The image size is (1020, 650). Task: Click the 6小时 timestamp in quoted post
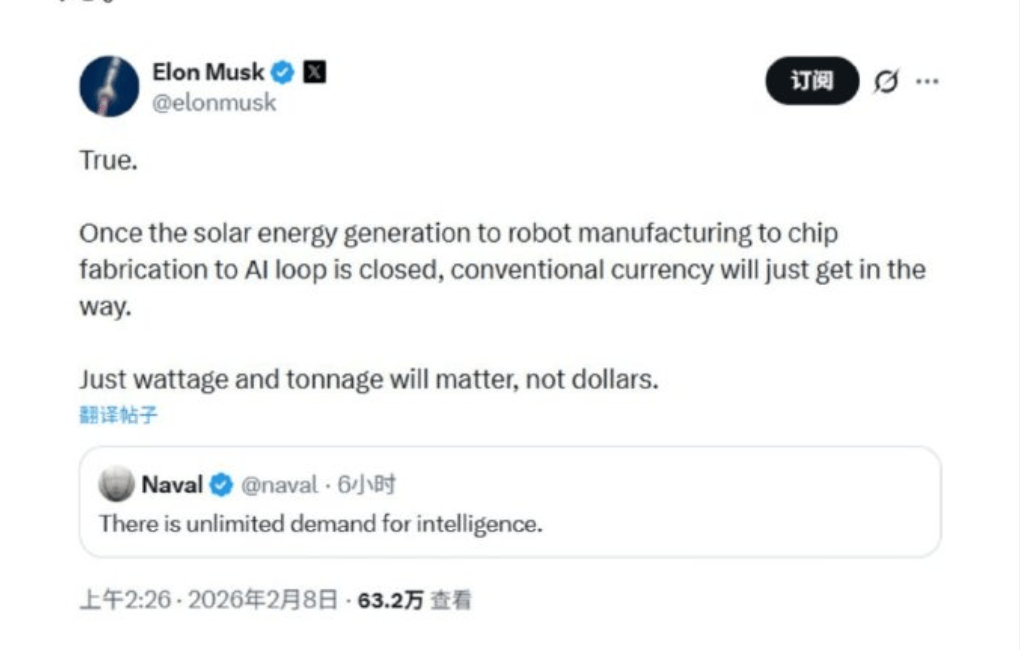point(366,485)
